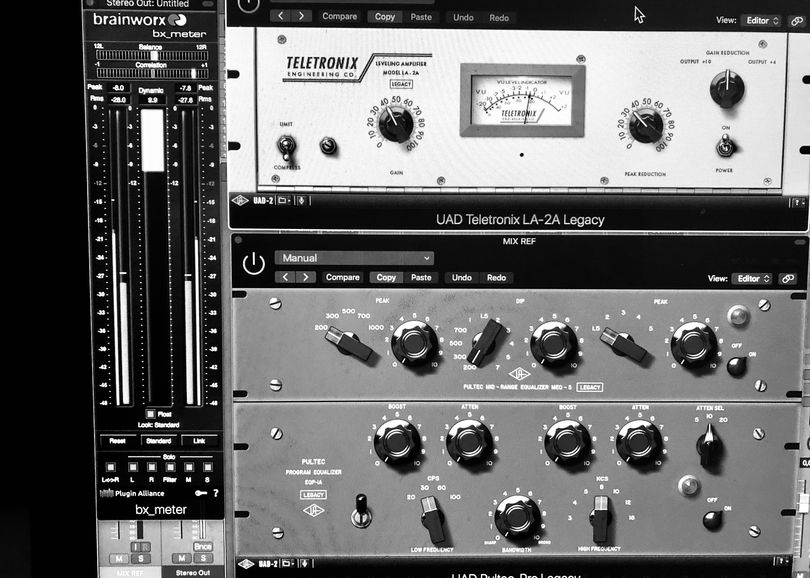Enable the L<>R swap checkbox in bx_meter
Screen dimensions: 810x578
[x=111, y=467]
